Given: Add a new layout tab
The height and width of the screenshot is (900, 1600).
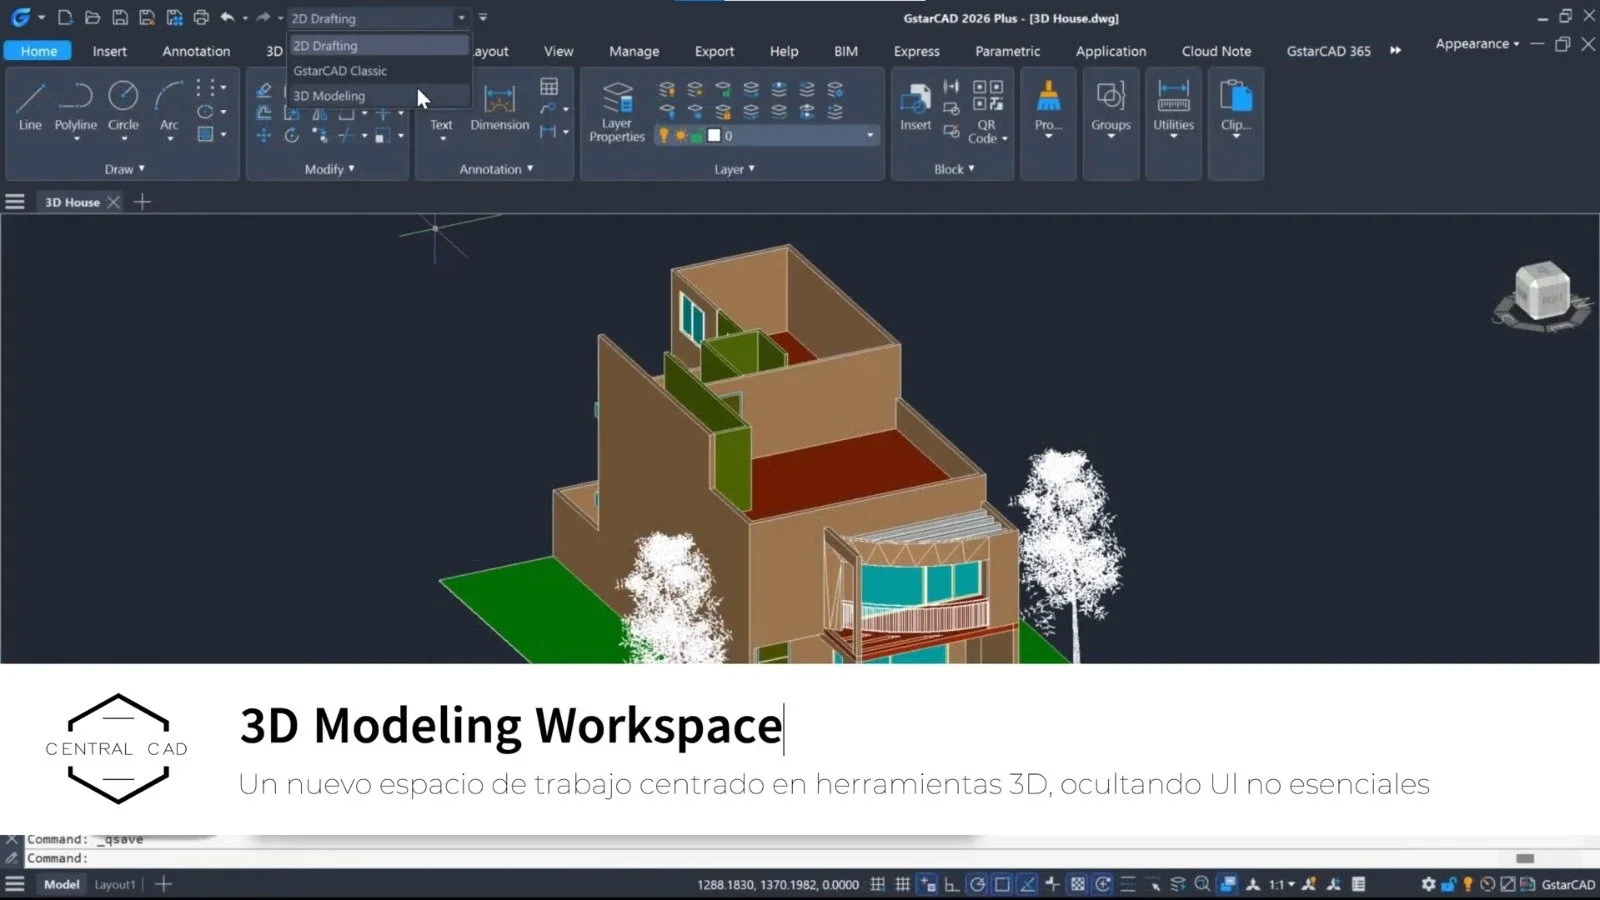Looking at the screenshot, I should pyautogui.click(x=163, y=884).
